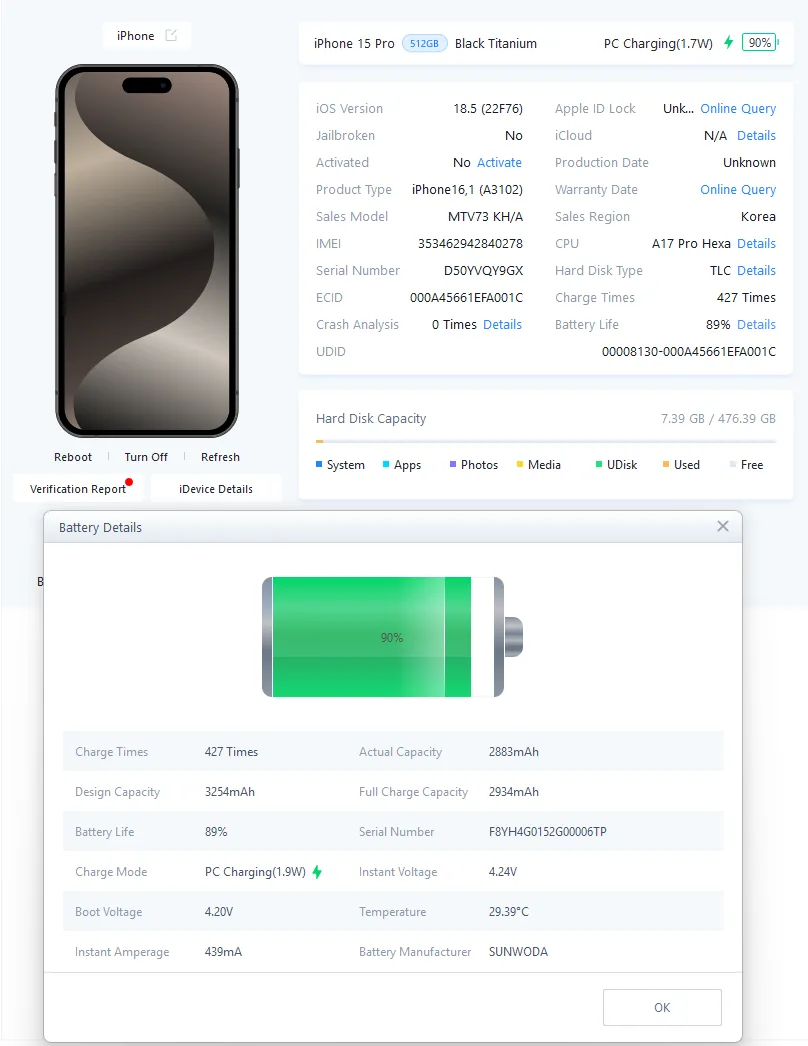
Task: Click the SUNWODA battery manufacturer value
Action: 518,952
